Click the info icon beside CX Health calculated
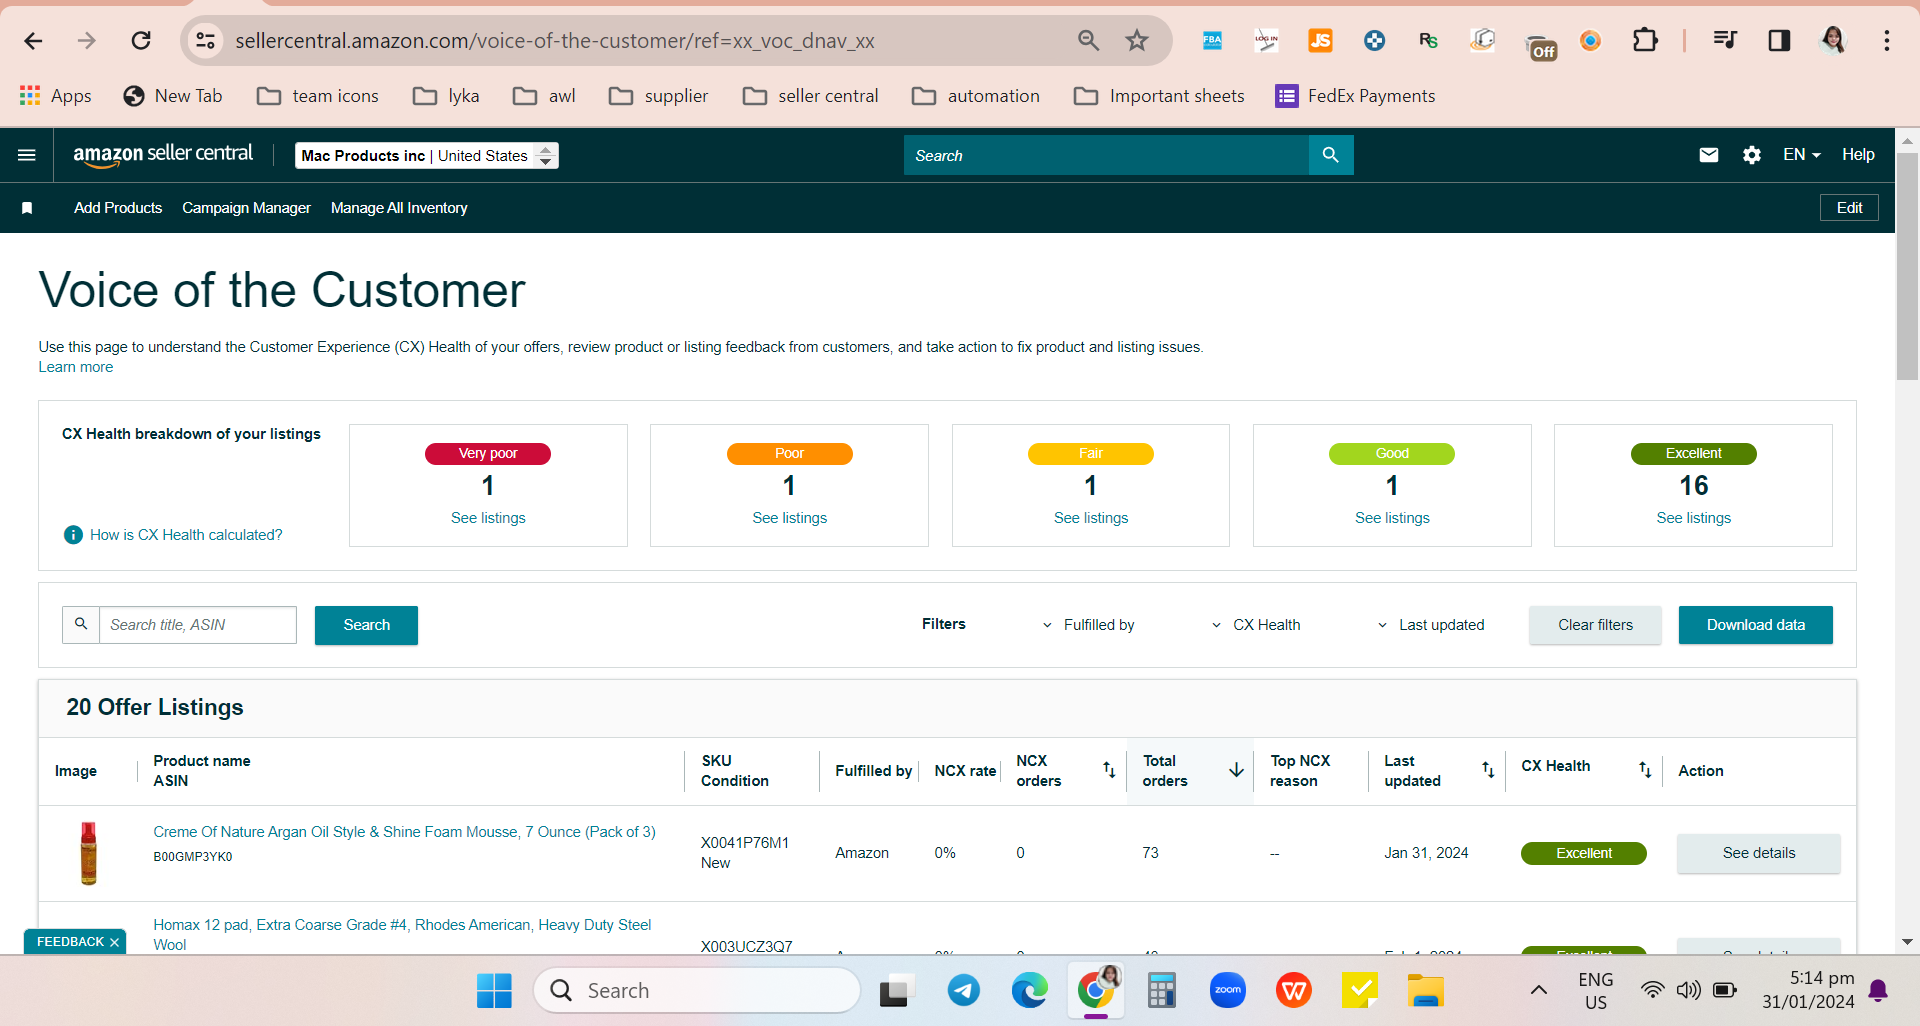The width and height of the screenshot is (1920, 1026). (73, 535)
